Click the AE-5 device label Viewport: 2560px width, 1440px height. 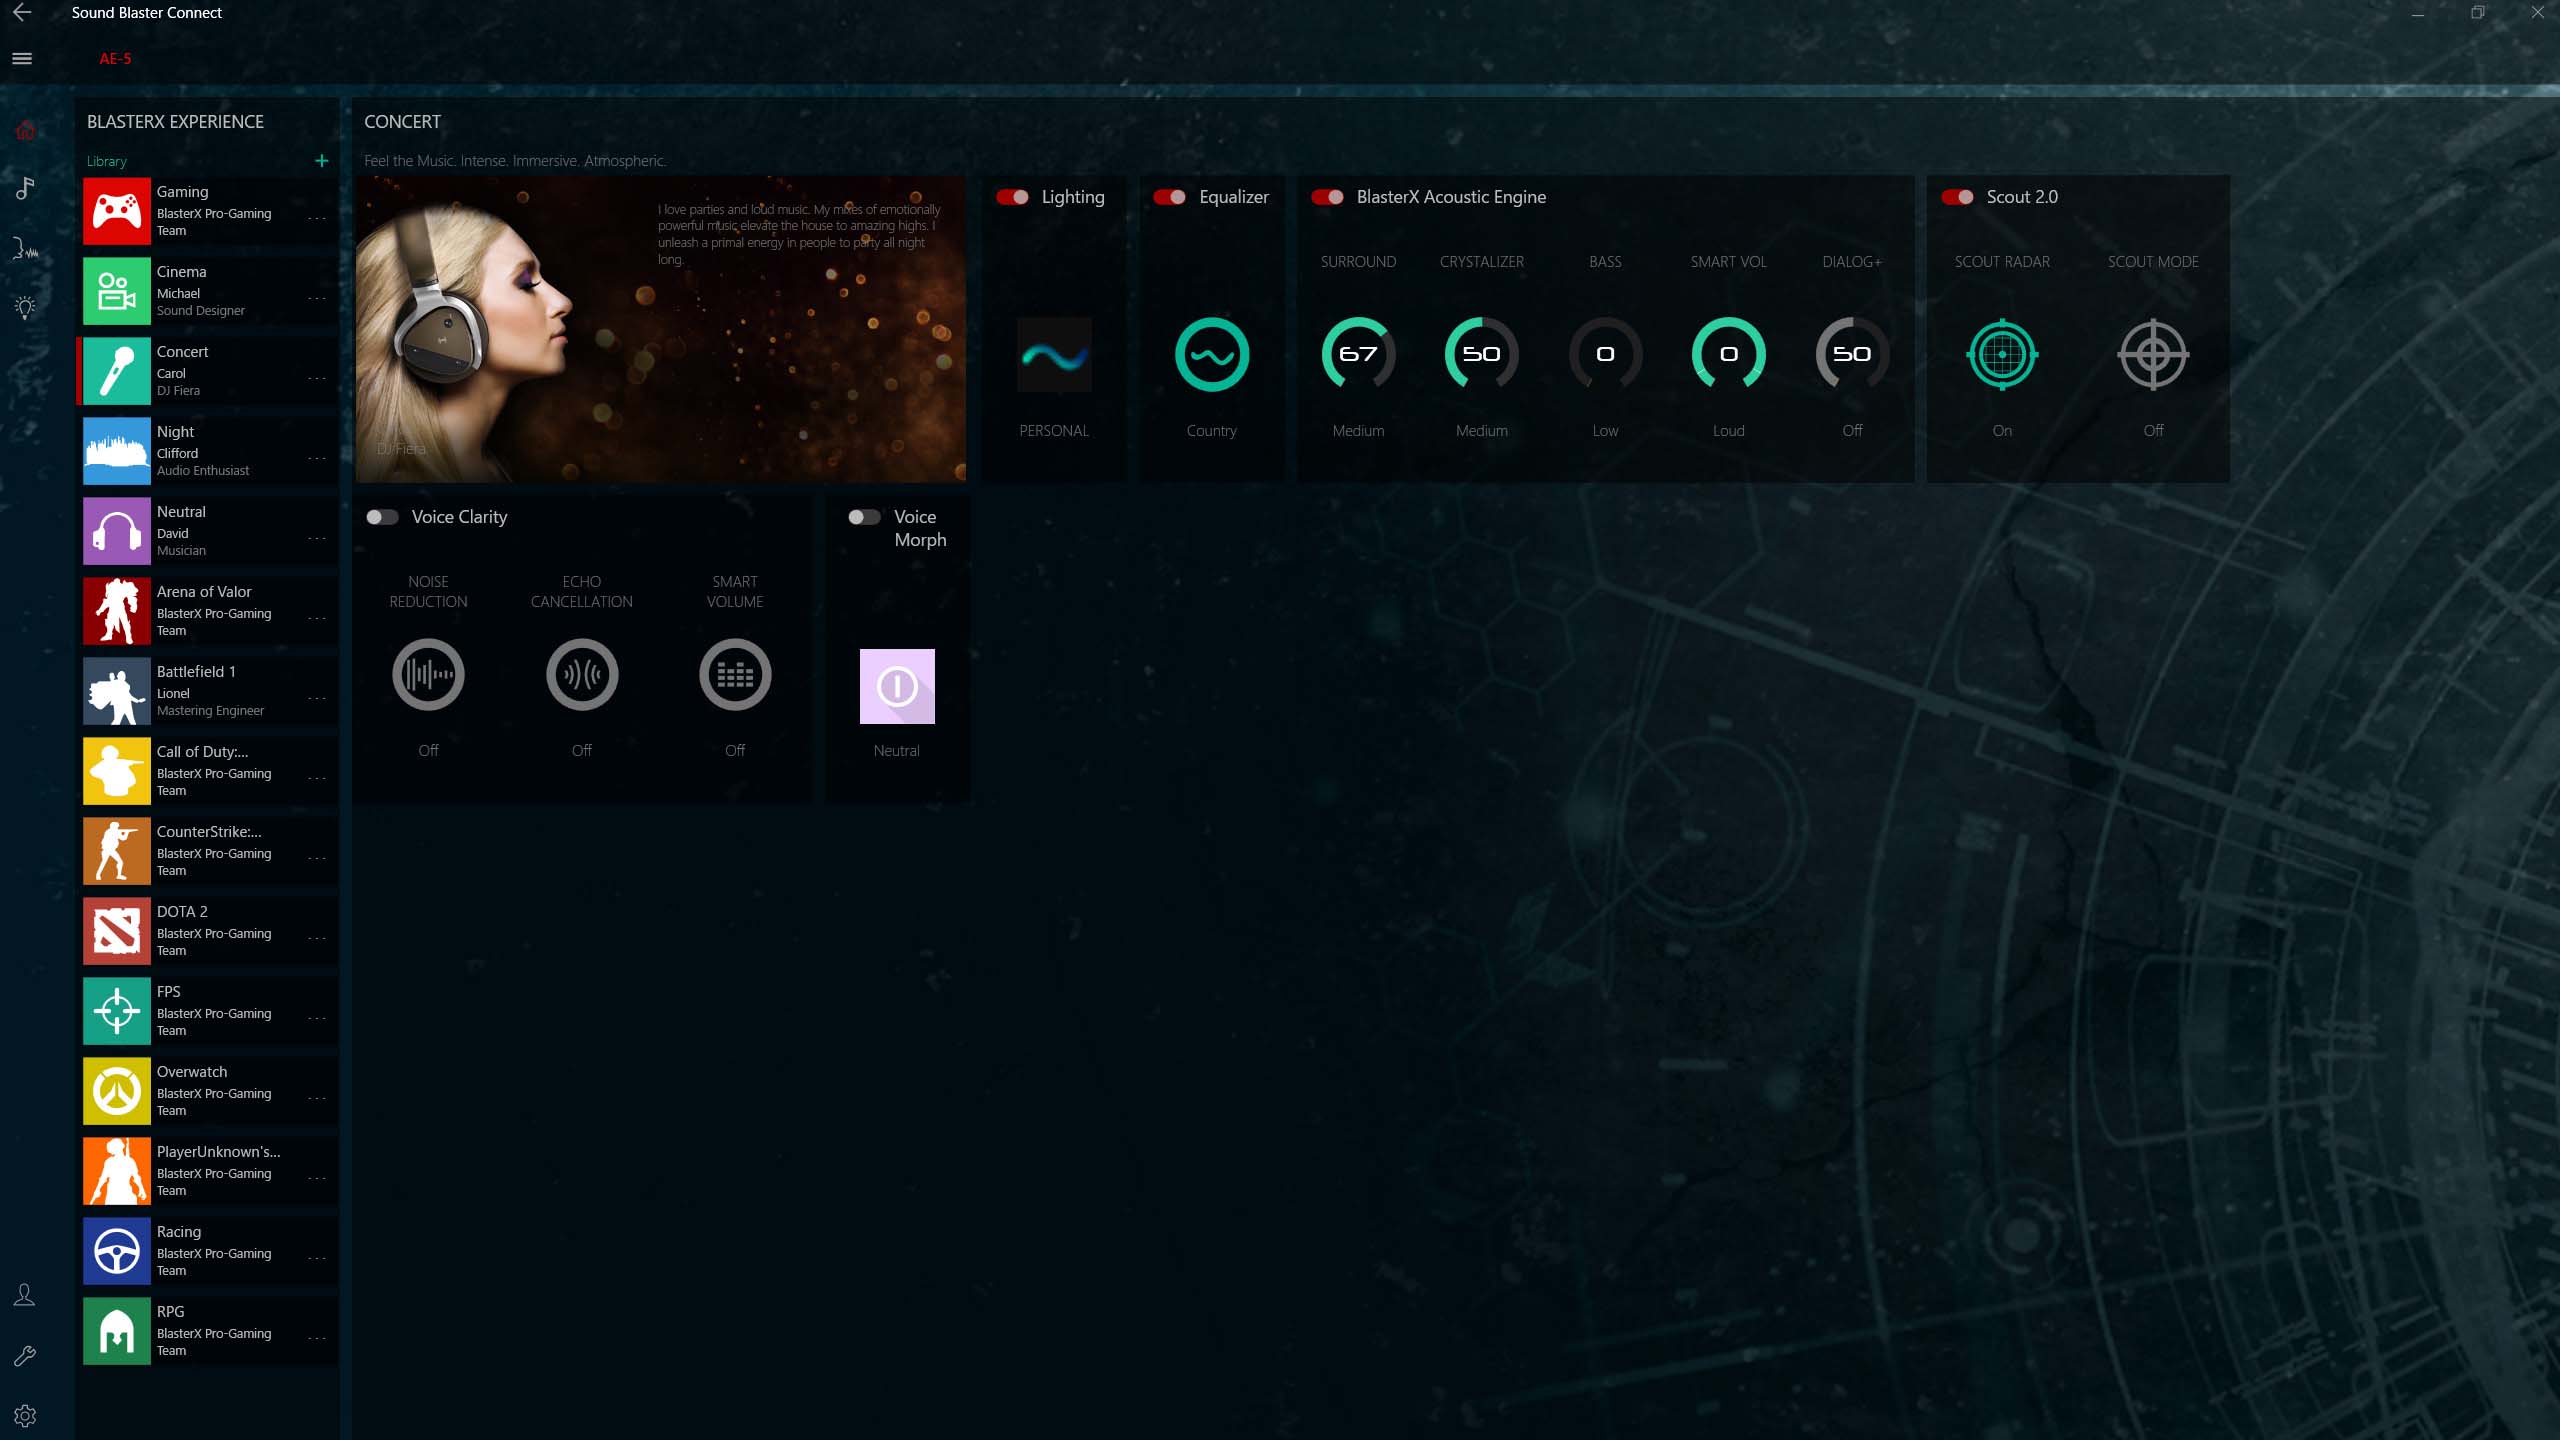coord(115,58)
